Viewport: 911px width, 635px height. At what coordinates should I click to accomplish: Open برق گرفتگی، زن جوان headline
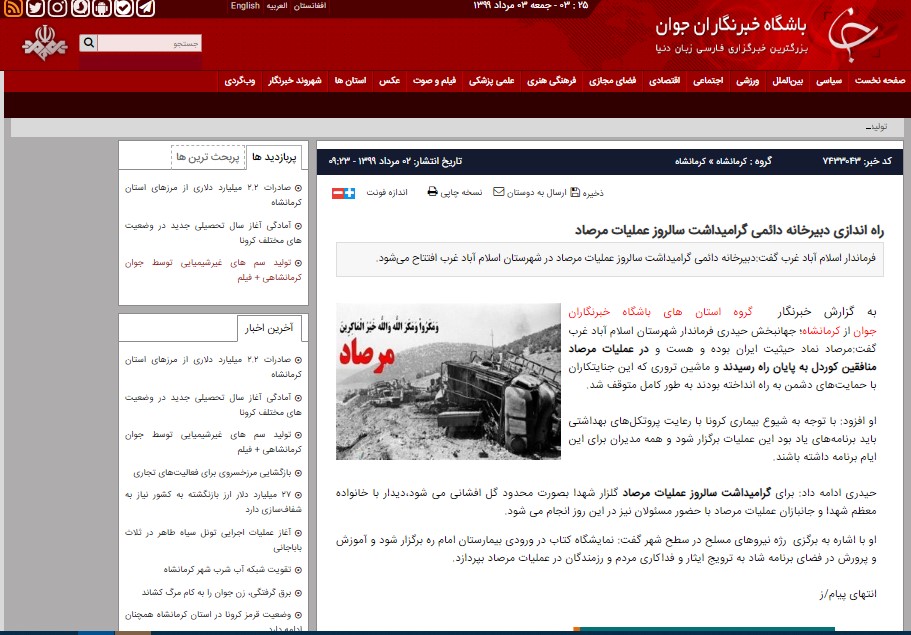(x=222, y=593)
